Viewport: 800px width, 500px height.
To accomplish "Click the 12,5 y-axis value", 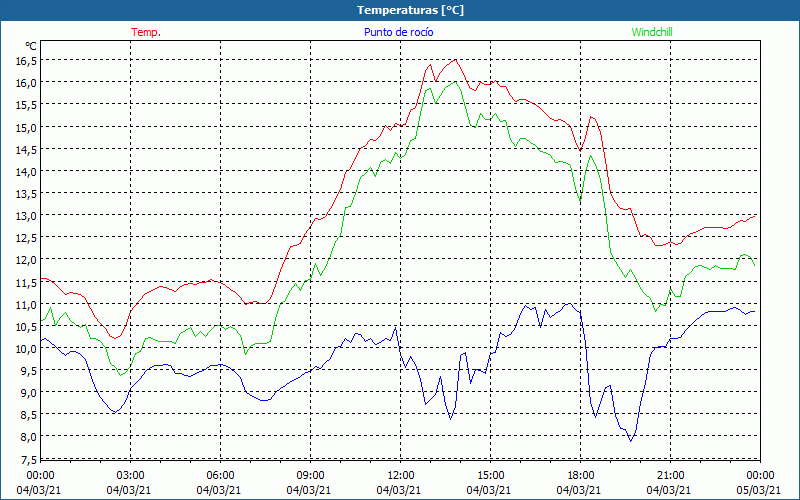I will 26,238.
